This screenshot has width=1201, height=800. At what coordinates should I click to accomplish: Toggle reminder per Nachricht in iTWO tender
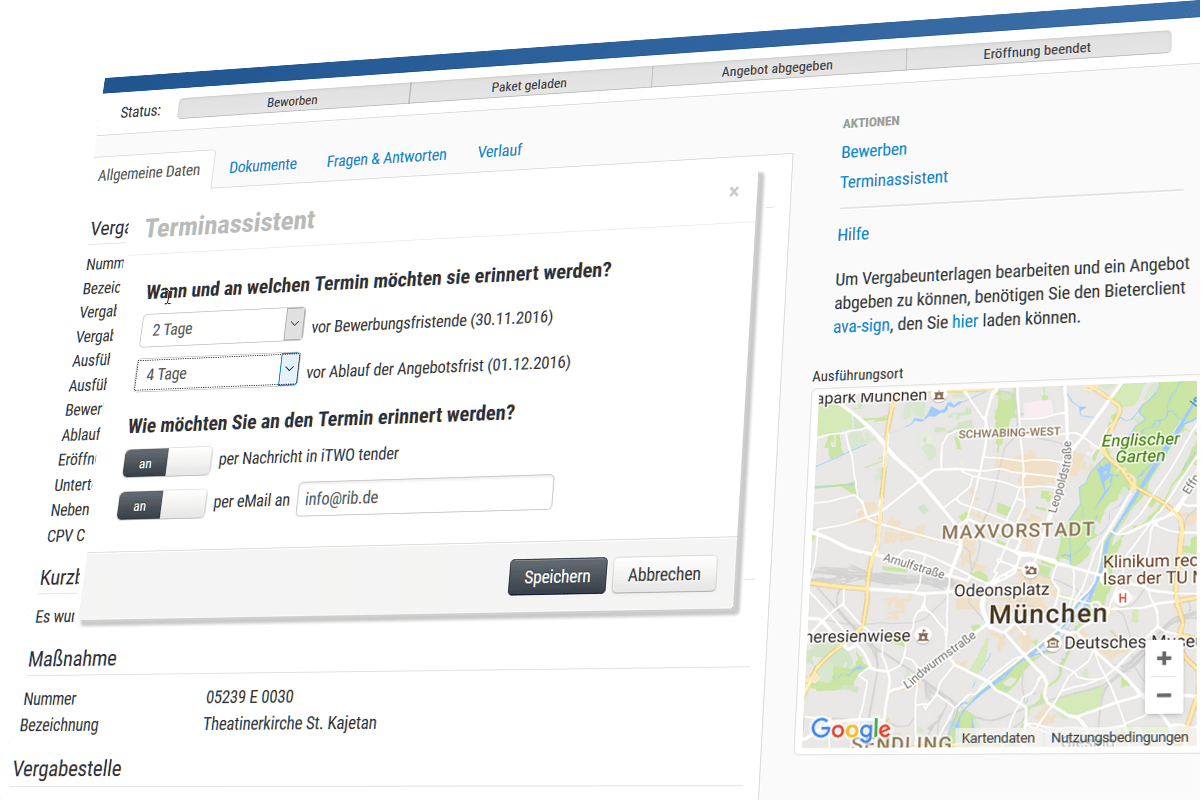coord(168,462)
